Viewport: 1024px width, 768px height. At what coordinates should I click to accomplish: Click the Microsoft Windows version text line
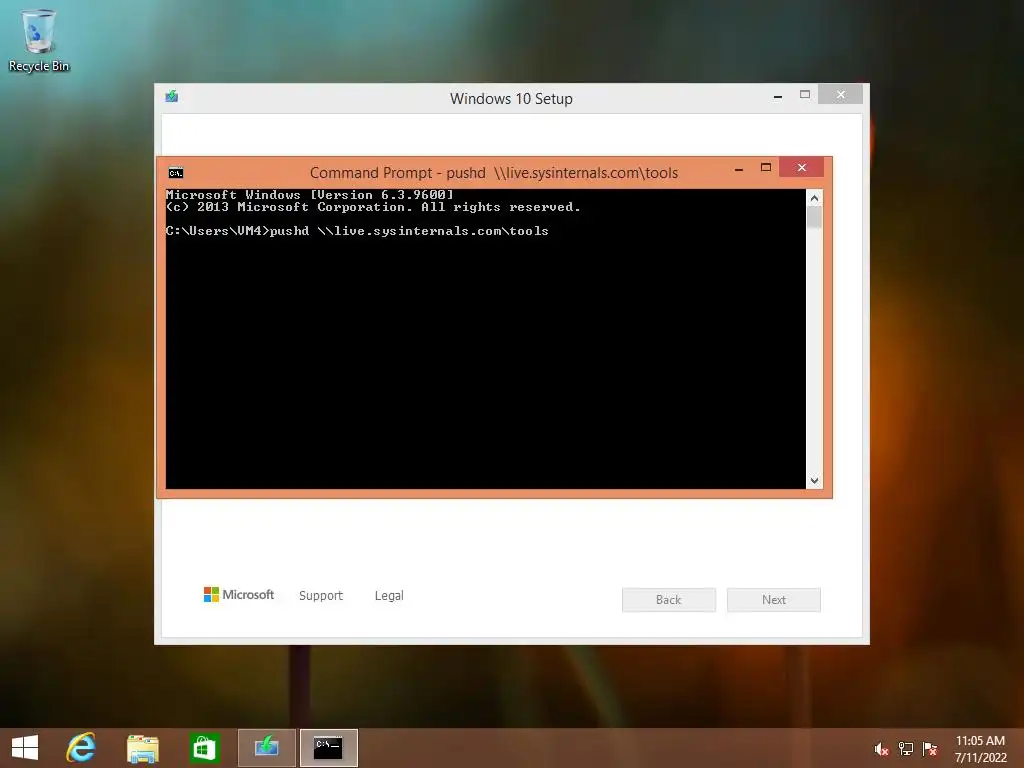tap(310, 195)
